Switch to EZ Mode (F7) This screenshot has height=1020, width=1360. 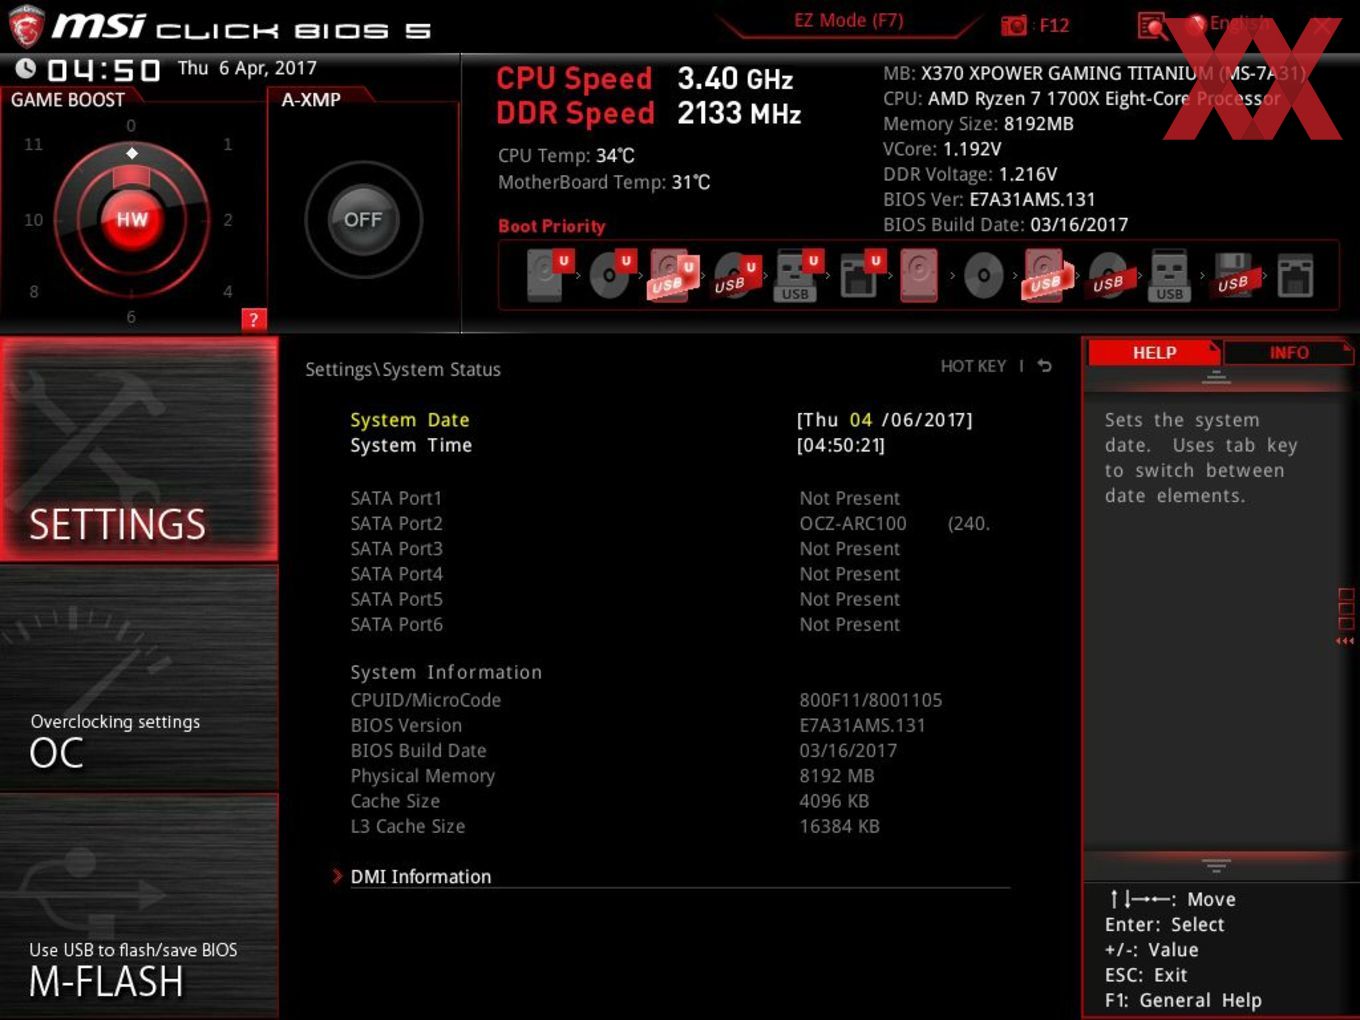click(849, 20)
